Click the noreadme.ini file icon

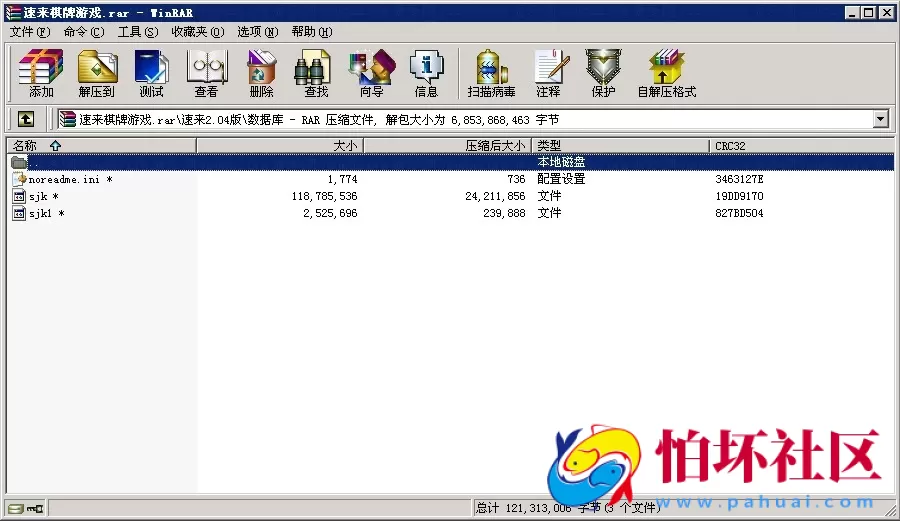pyautogui.click(x=19, y=180)
